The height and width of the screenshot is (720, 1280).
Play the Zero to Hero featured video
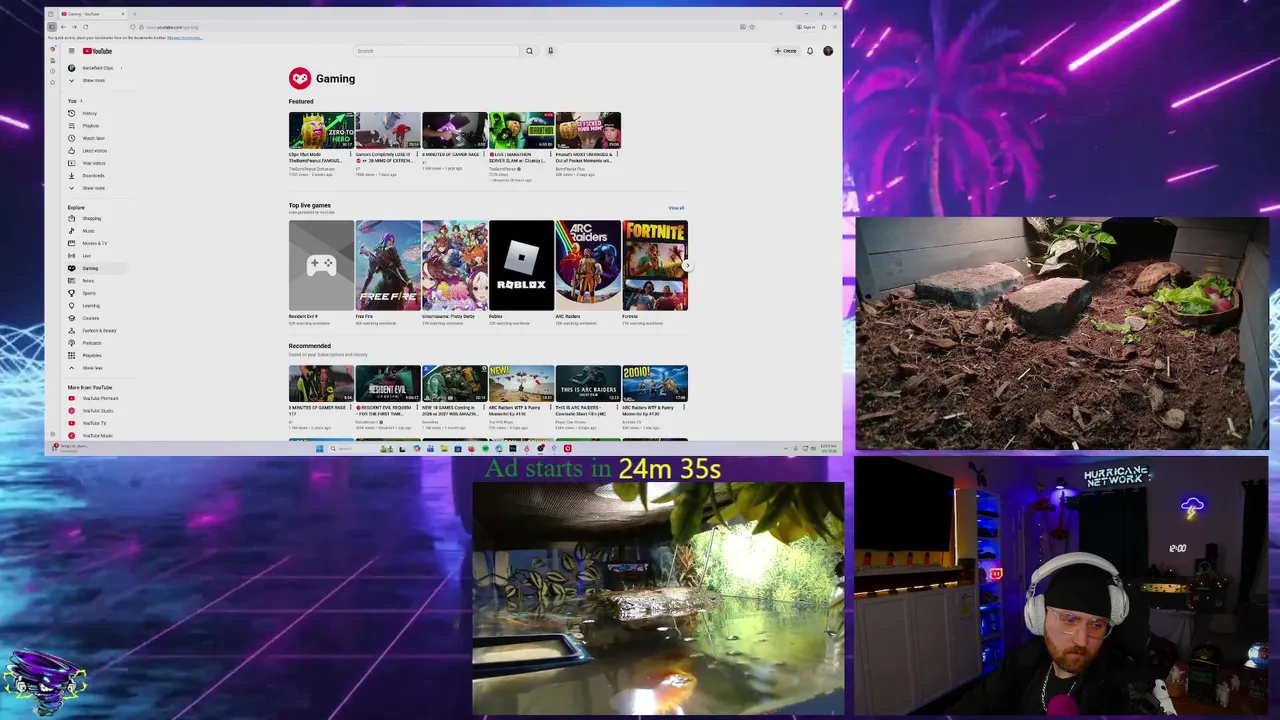click(x=321, y=130)
